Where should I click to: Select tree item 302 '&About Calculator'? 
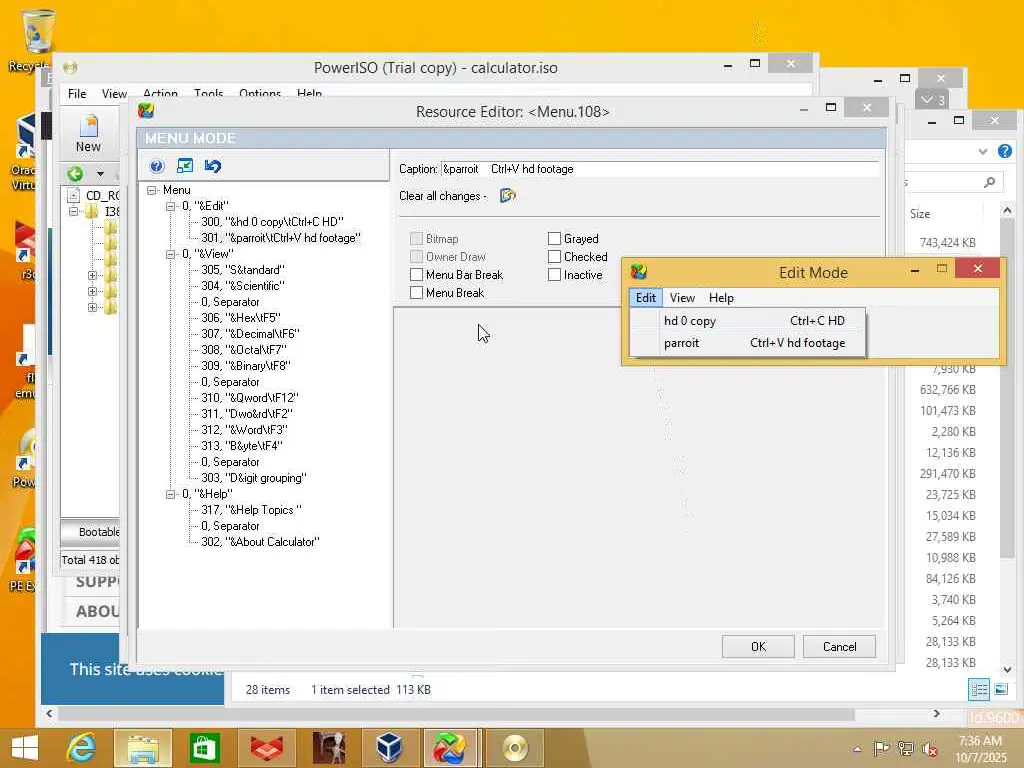click(x=260, y=542)
